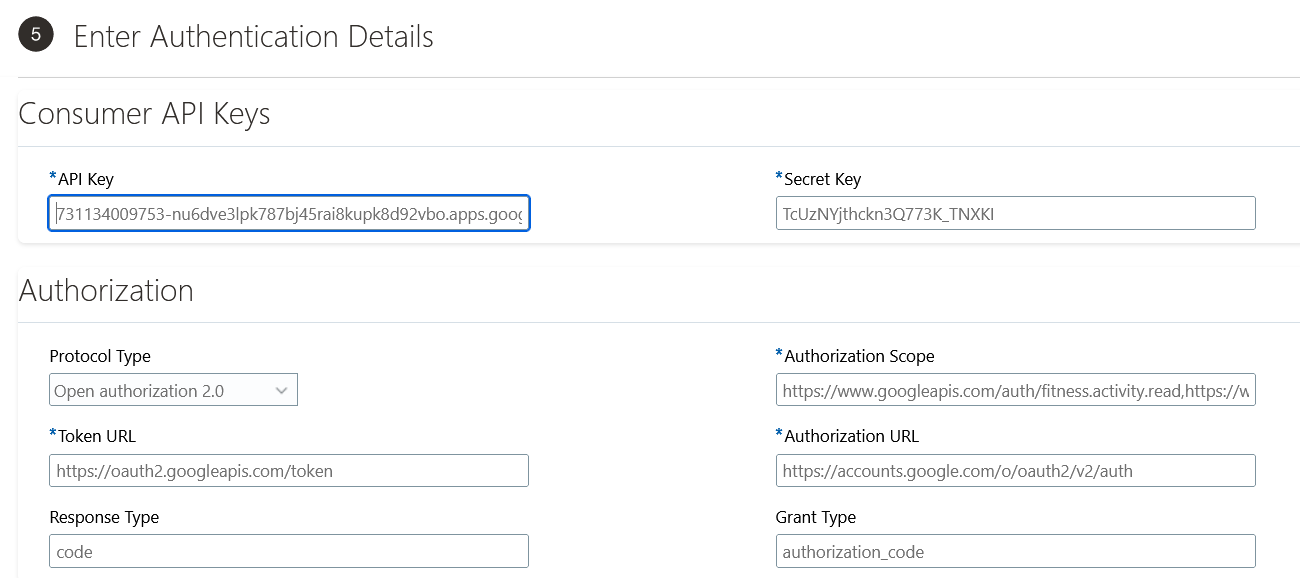The width and height of the screenshot is (1300, 578).
Task: Open the Protocol Type dropdown
Action: [173, 391]
